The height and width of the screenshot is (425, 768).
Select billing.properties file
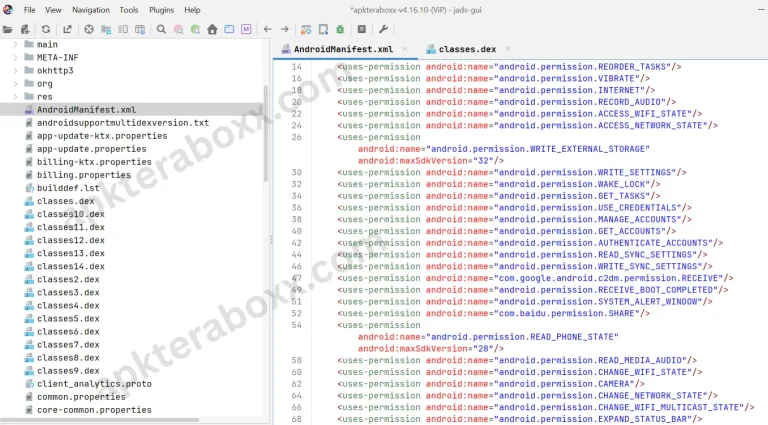click(84, 175)
